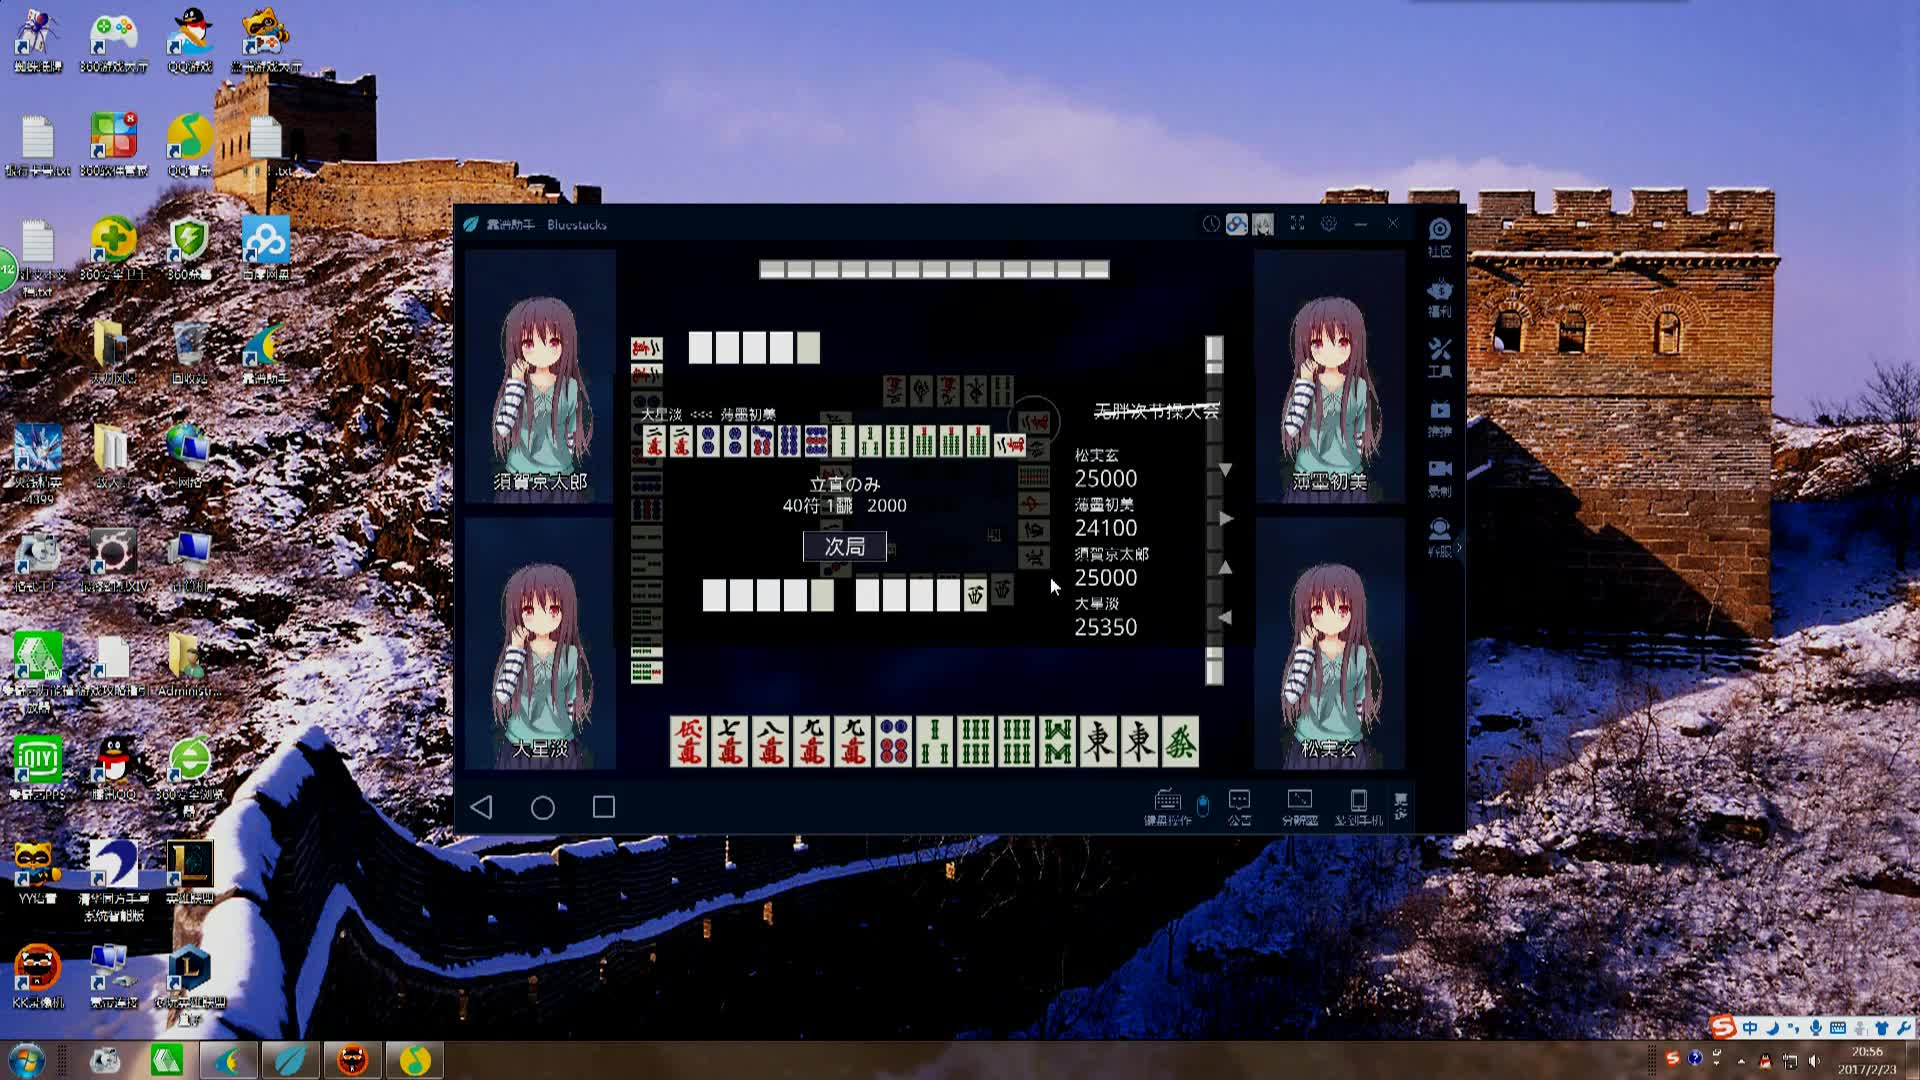Open the 键盘操作 keyboard control icon
Viewport: 1920px width, 1080px height.
[x=1167, y=806]
